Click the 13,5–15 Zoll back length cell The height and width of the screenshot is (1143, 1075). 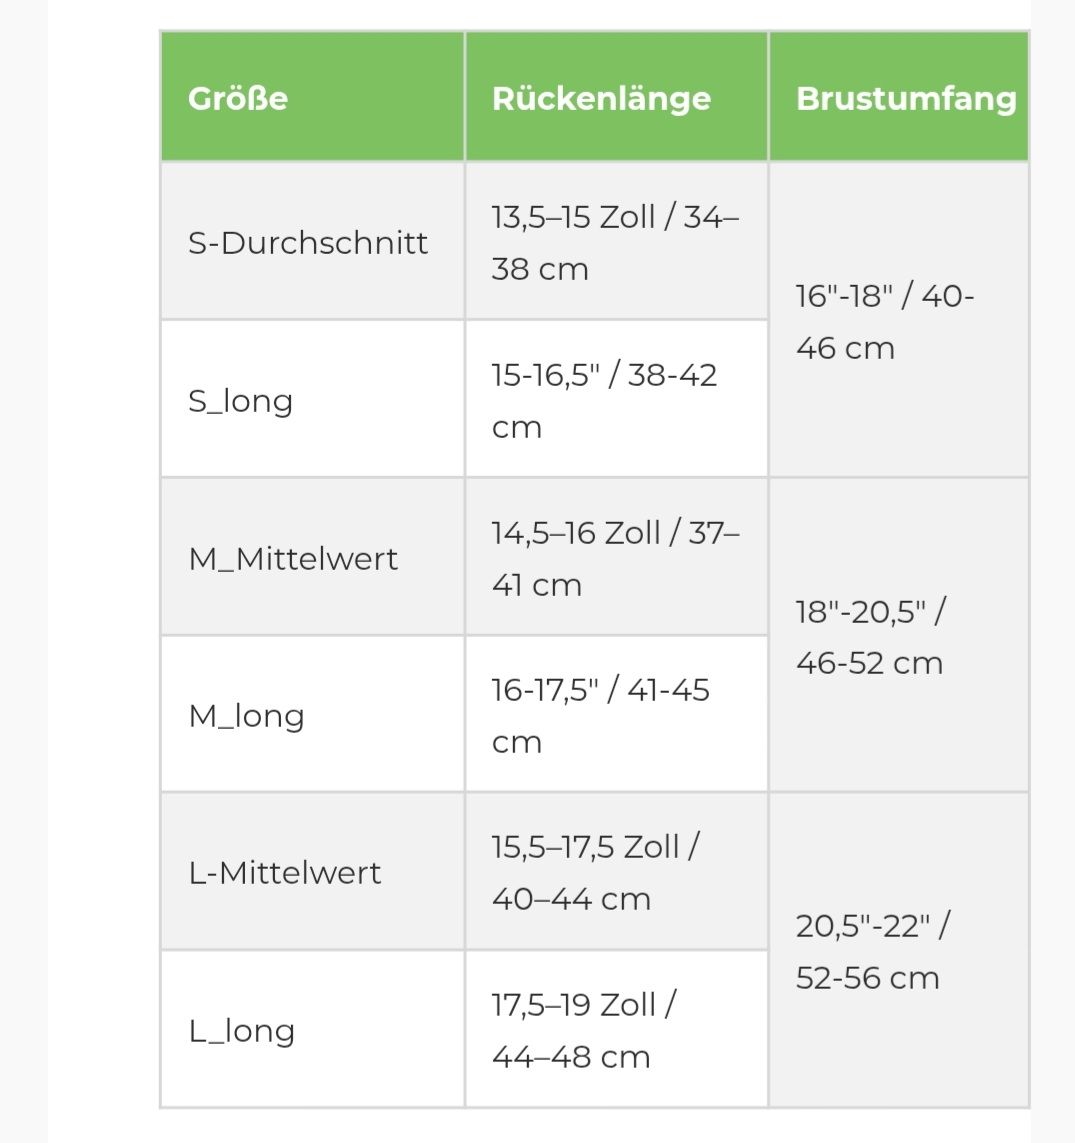tap(617, 241)
